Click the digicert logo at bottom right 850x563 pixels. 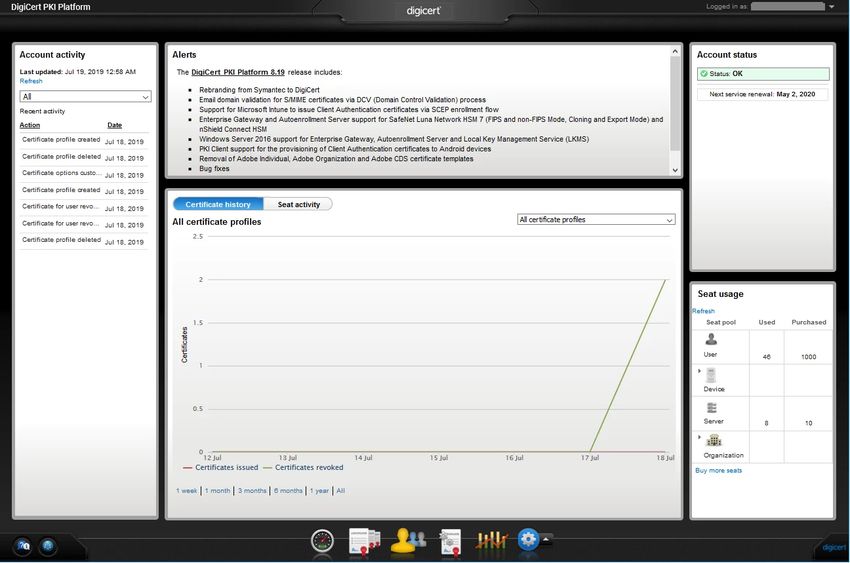pos(834,547)
